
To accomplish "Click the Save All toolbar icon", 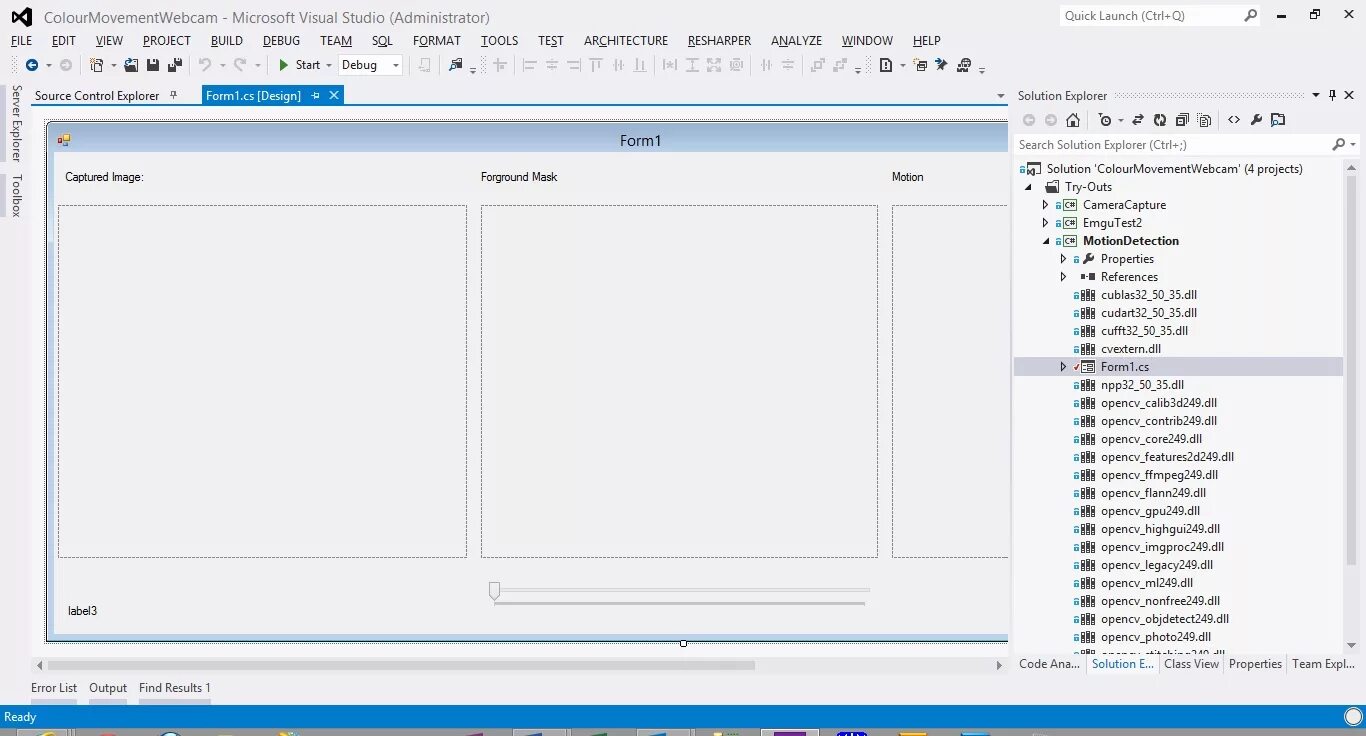I will (175, 65).
